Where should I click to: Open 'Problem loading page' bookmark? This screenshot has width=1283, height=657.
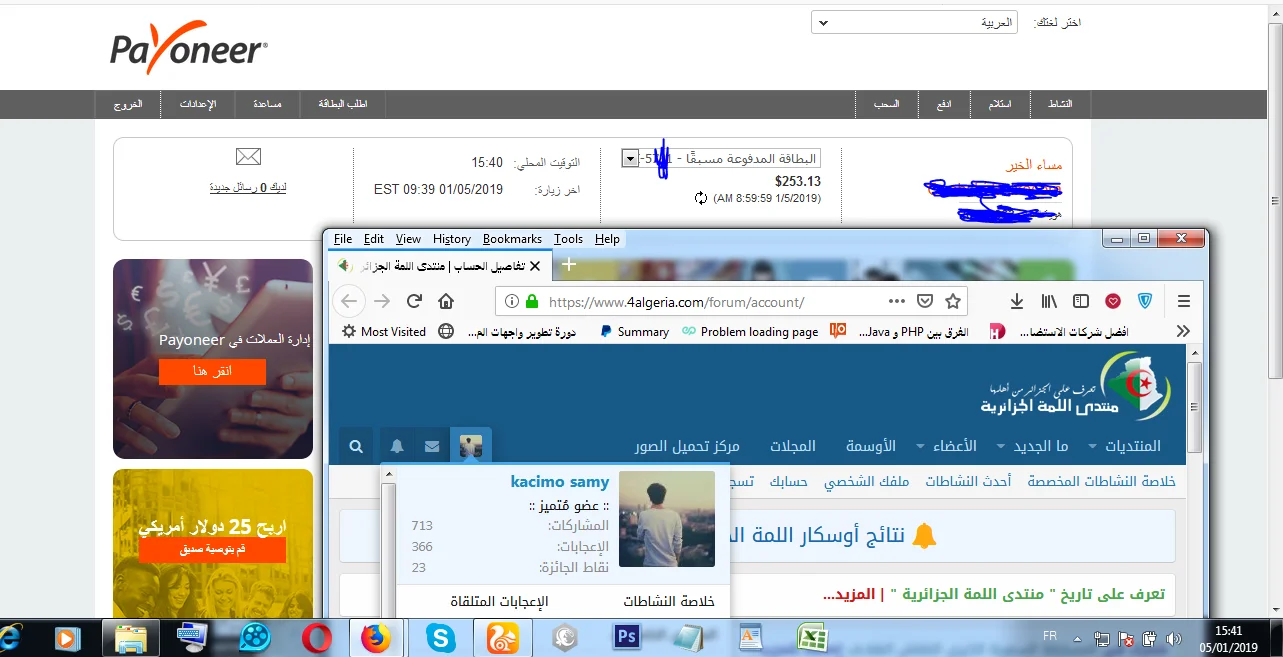click(x=749, y=331)
